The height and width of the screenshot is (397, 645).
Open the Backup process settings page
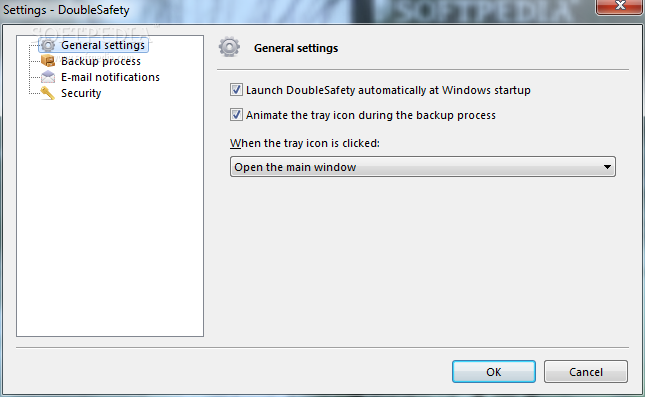tap(101, 61)
